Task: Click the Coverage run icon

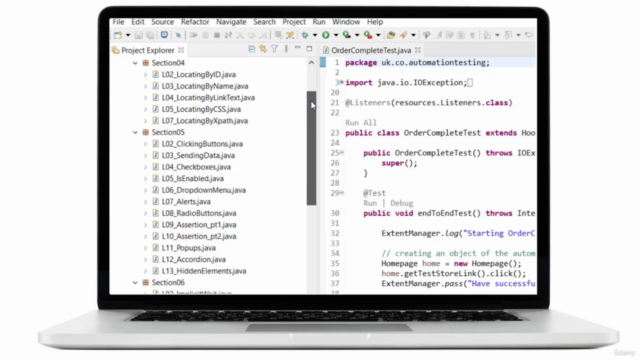Action: [x=347, y=35]
